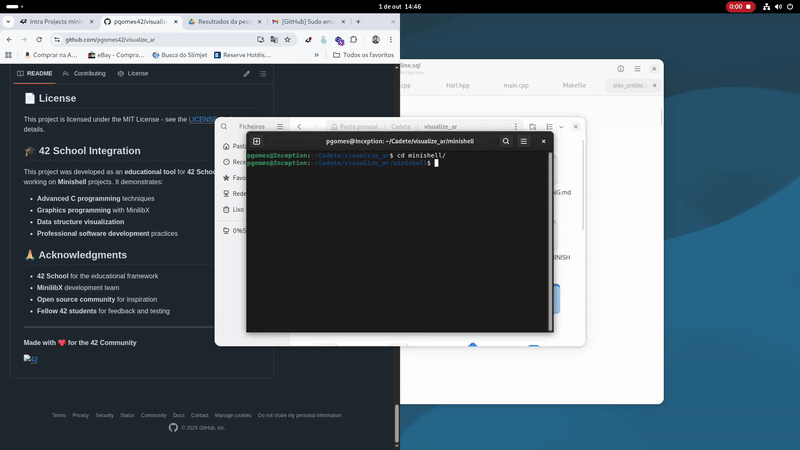800x450 pixels.
Task: Open the main.cpp editor tab
Action: coord(516,85)
